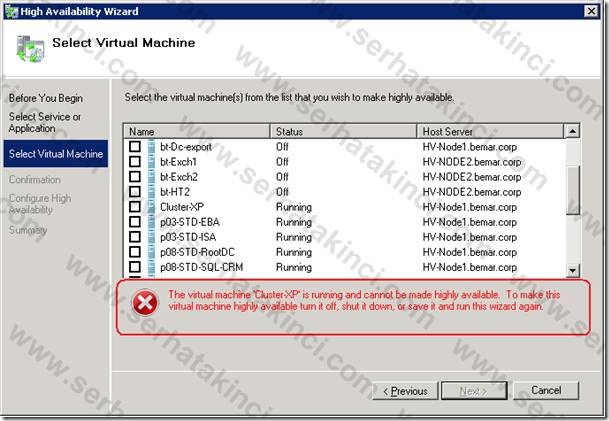Open the Confirmation step
Image resolution: width=609 pixels, height=421 pixels.
35,180
